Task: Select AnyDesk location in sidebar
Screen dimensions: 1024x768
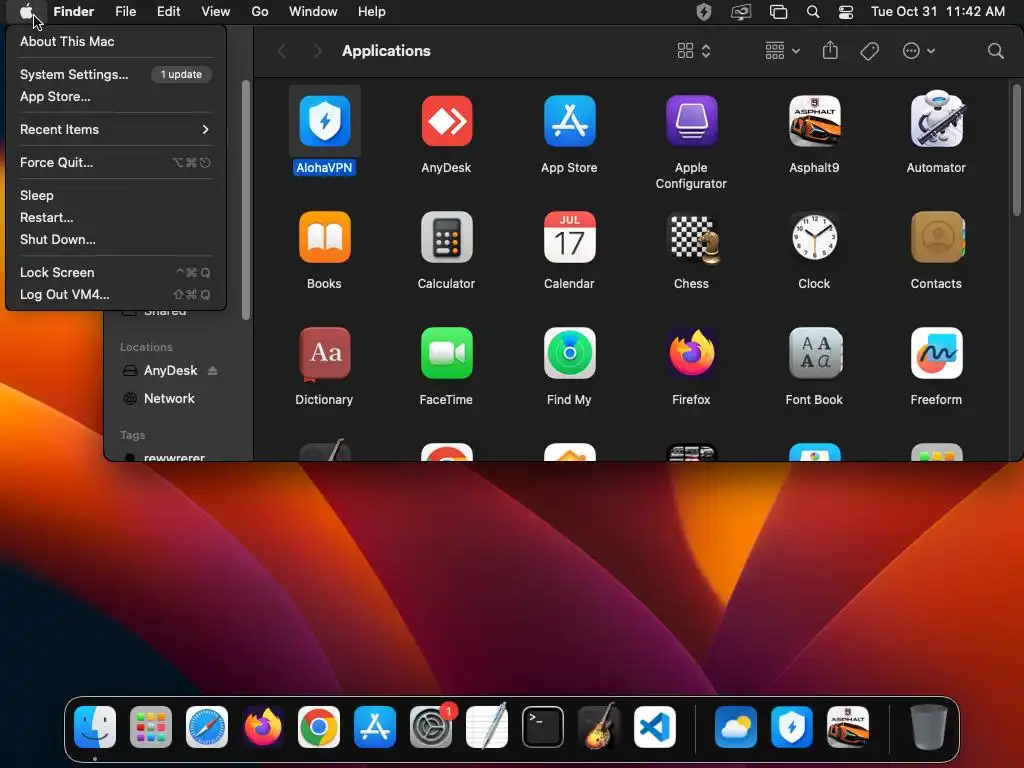Action: (170, 371)
